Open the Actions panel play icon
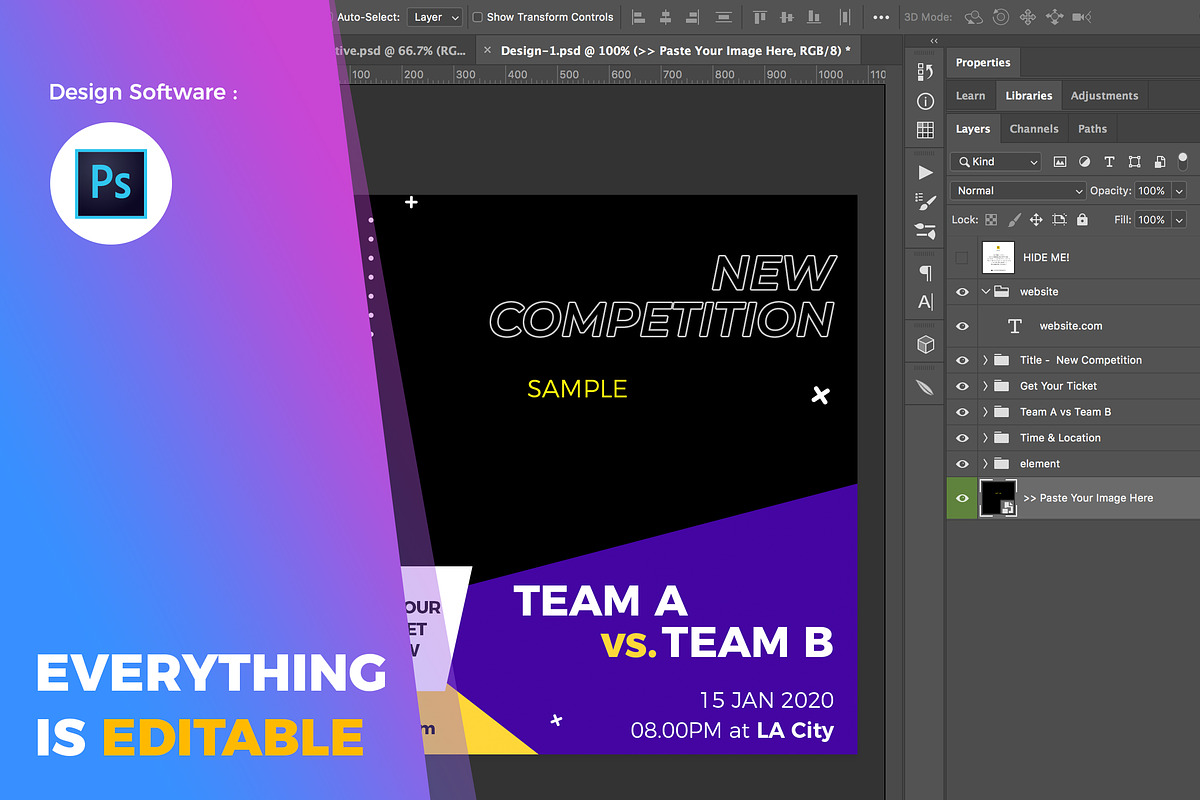Screen dimensions: 1200x800 (925, 172)
